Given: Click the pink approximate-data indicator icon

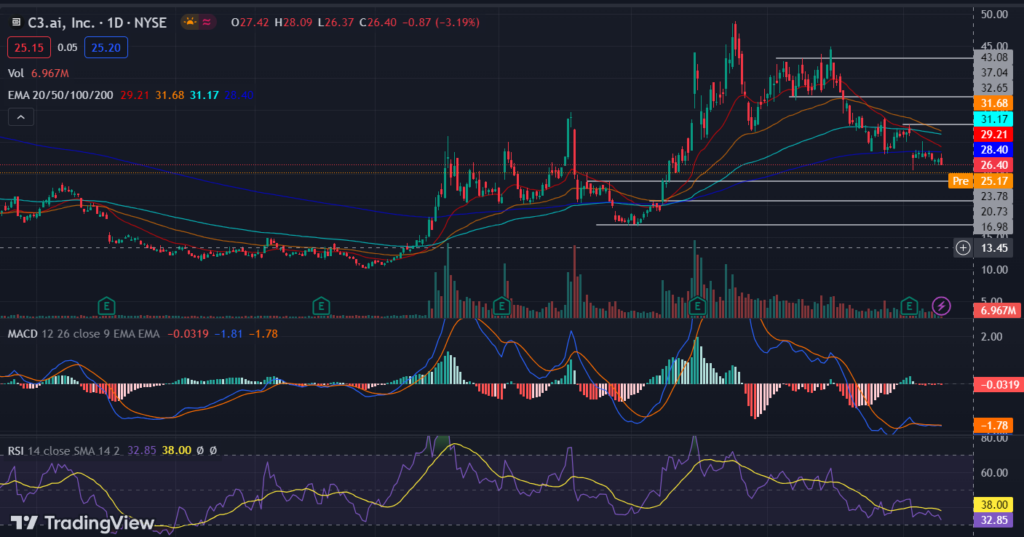Looking at the screenshot, I should (207, 22).
